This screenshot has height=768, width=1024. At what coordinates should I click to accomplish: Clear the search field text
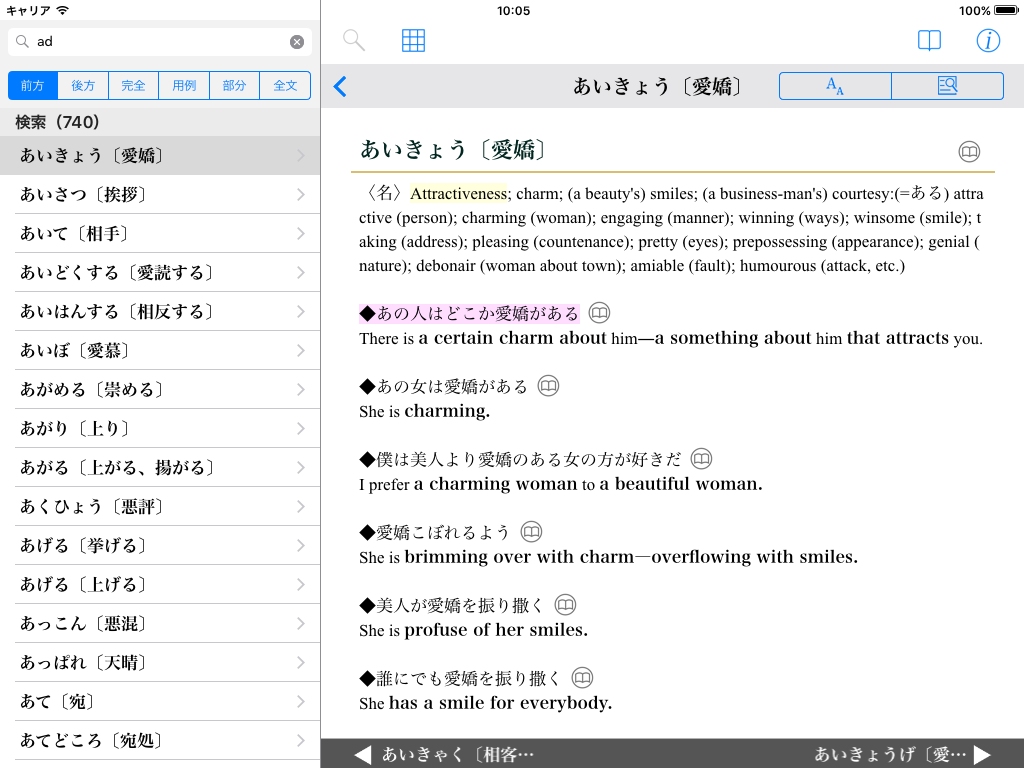[297, 42]
